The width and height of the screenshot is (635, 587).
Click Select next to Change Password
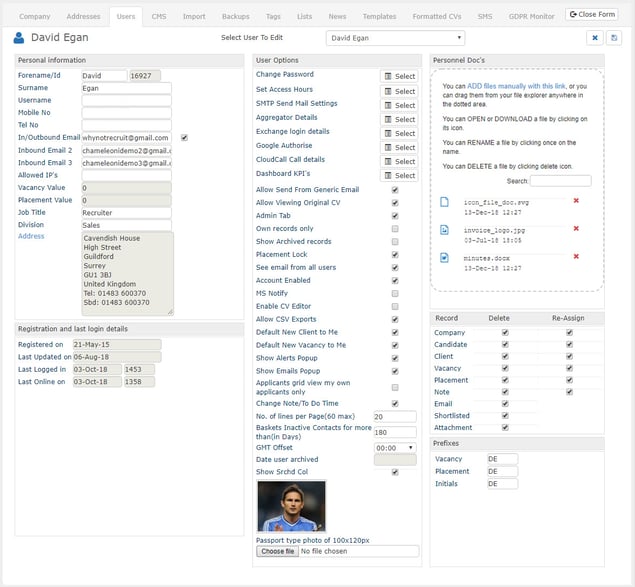point(400,76)
